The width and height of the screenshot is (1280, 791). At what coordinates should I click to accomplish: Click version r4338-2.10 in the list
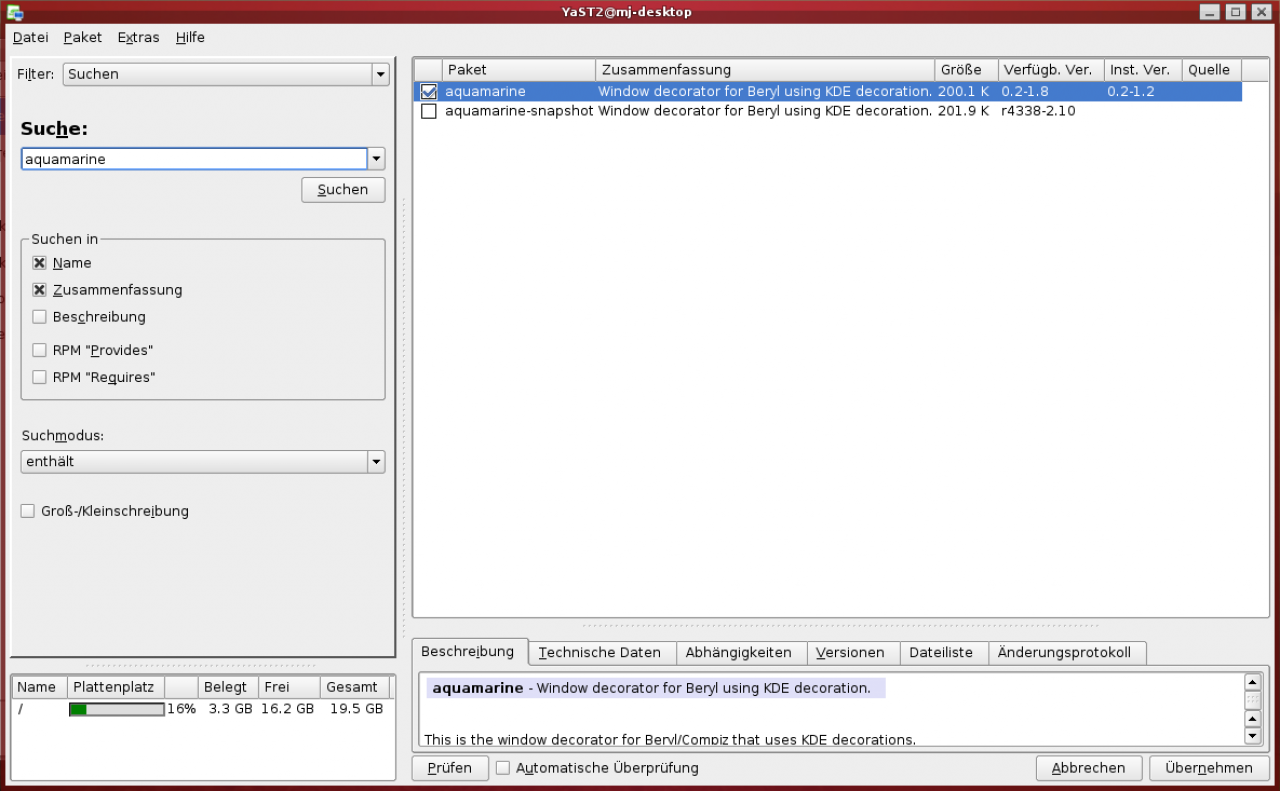pyautogui.click(x=1038, y=111)
